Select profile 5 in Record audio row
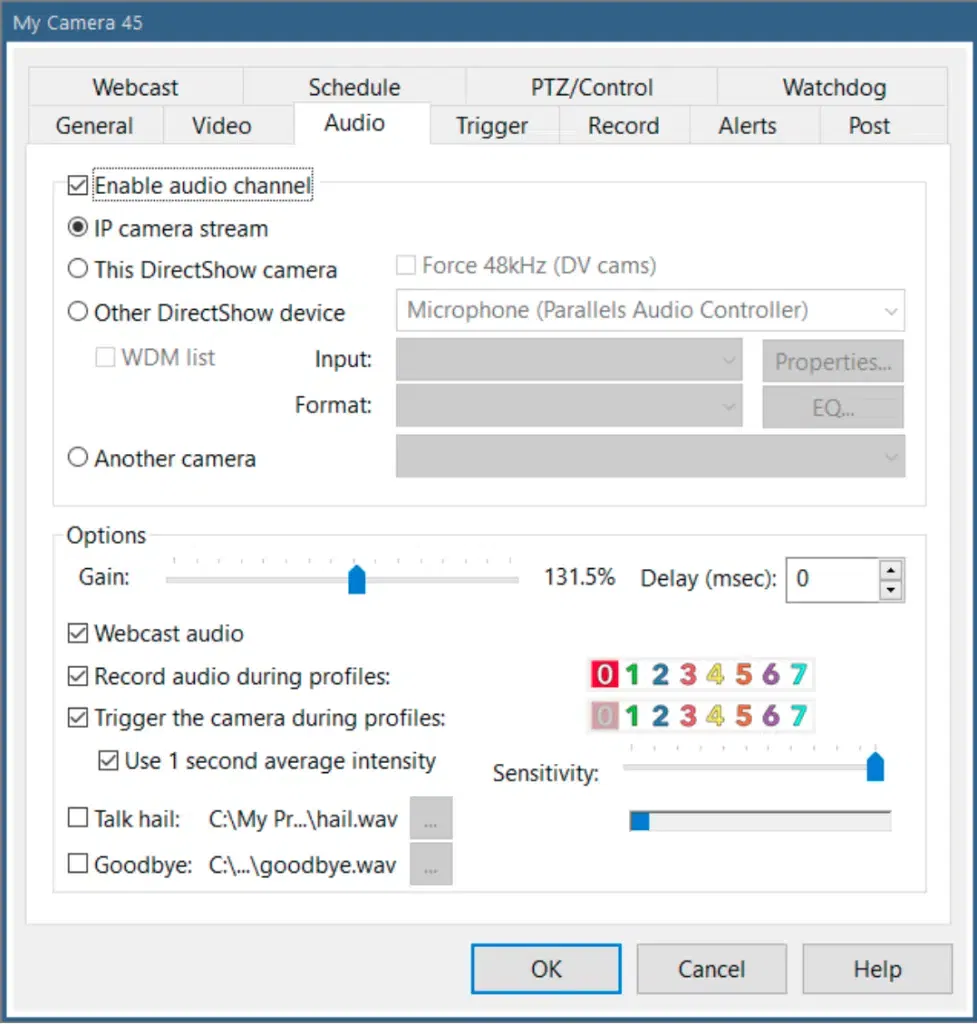The image size is (977, 1024). click(743, 675)
